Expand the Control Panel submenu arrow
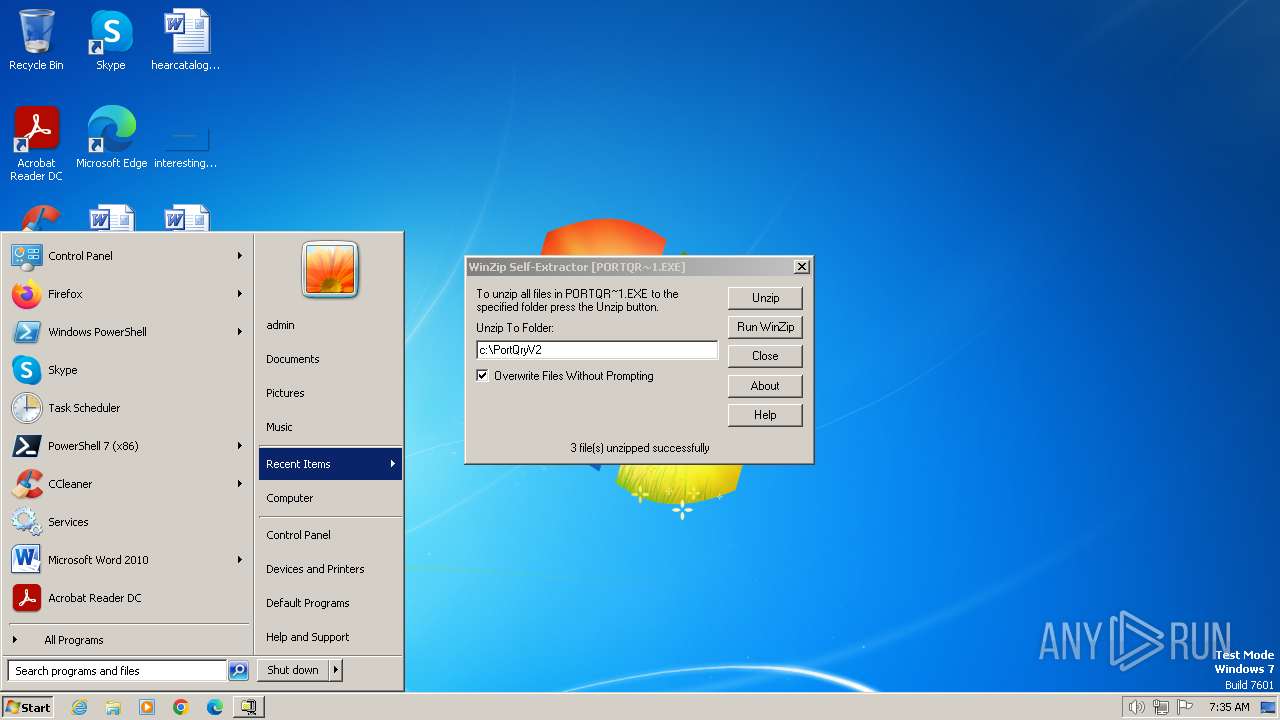This screenshot has width=1280, height=720. click(x=240, y=256)
